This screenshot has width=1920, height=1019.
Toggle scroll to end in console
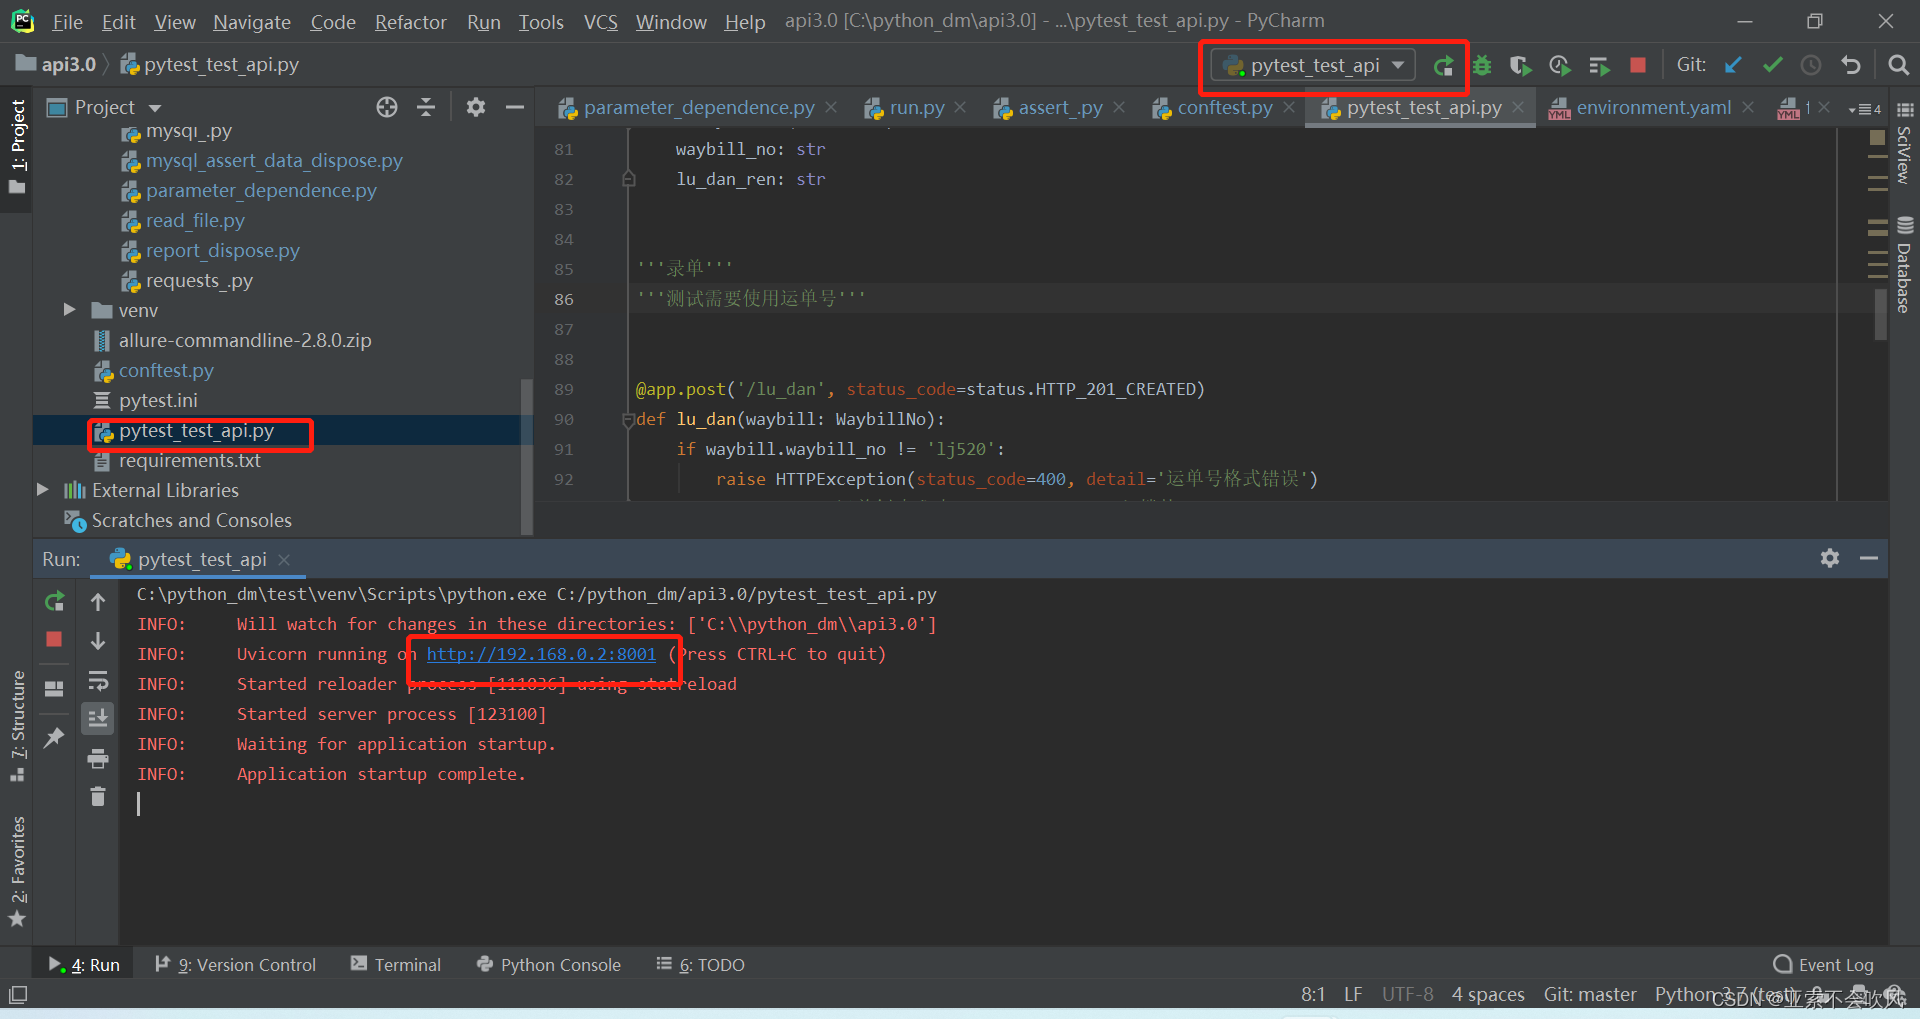tap(98, 718)
